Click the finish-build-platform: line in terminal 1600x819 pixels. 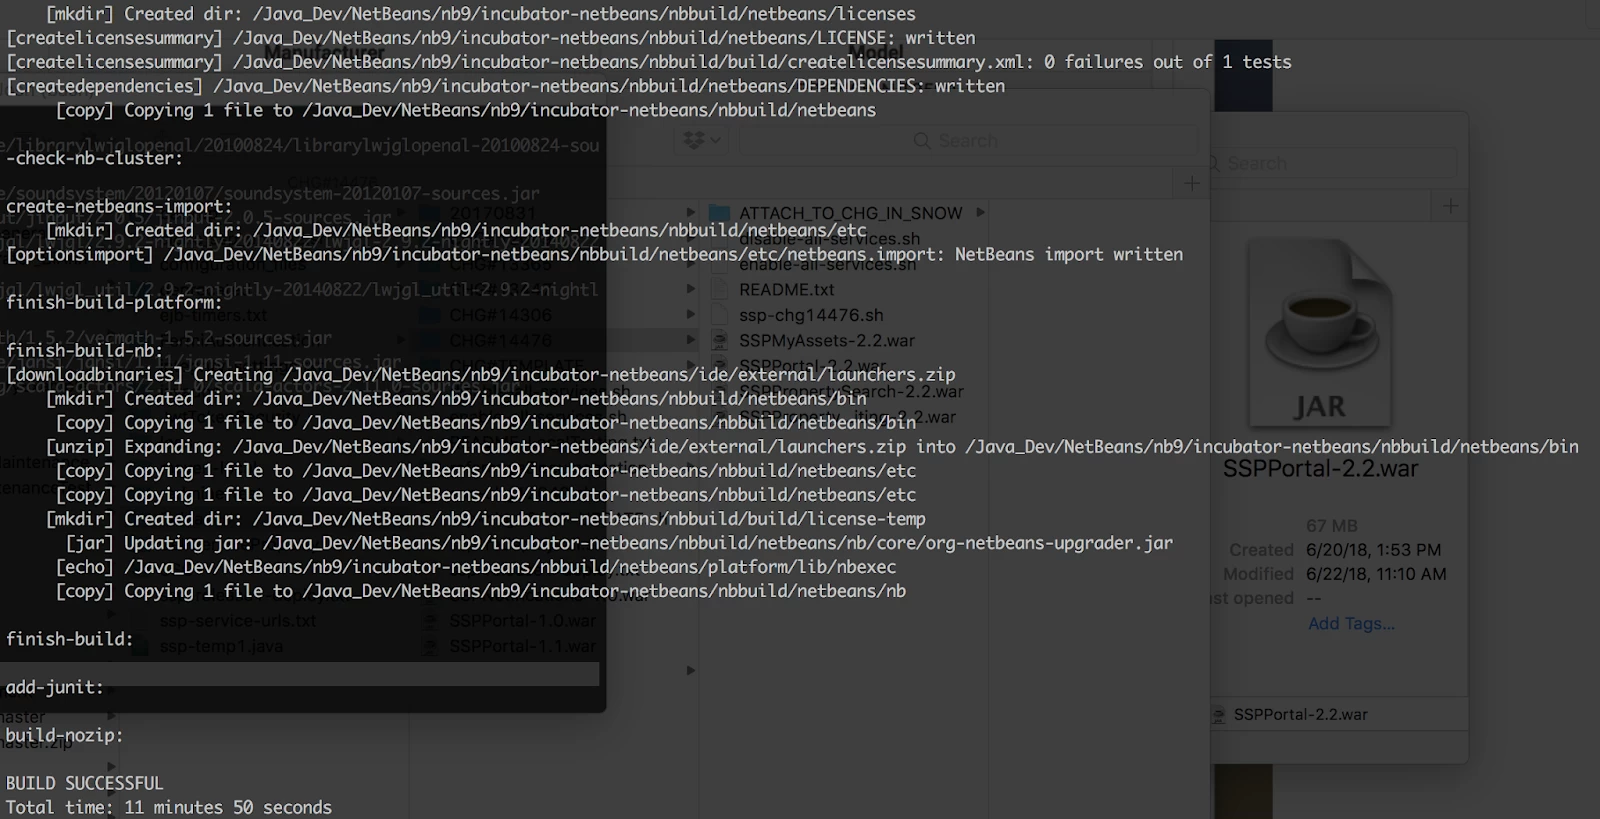click(114, 302)
